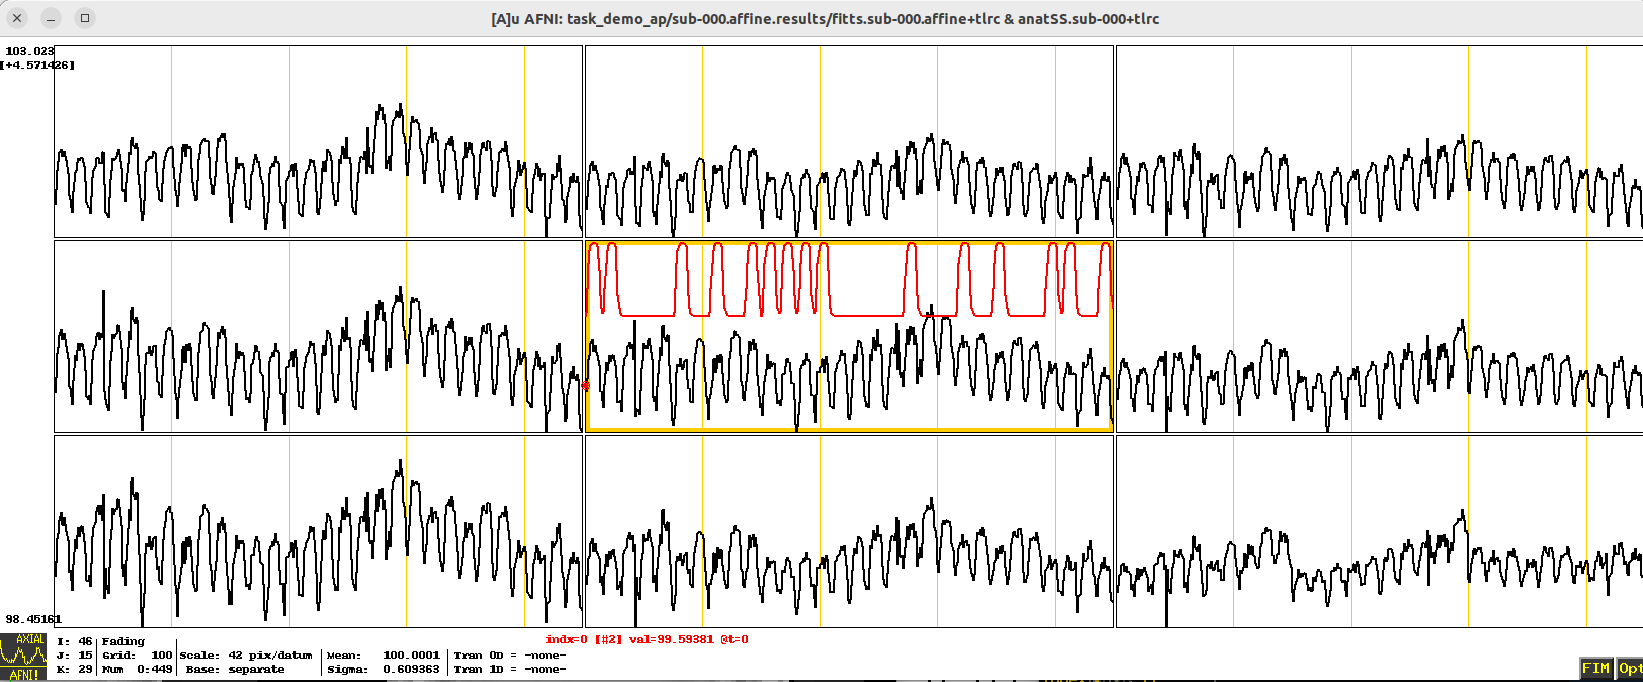Select the top-center voxel time series graph
The height and width of the screenshot is (682, 1643).
coord(848,141)
